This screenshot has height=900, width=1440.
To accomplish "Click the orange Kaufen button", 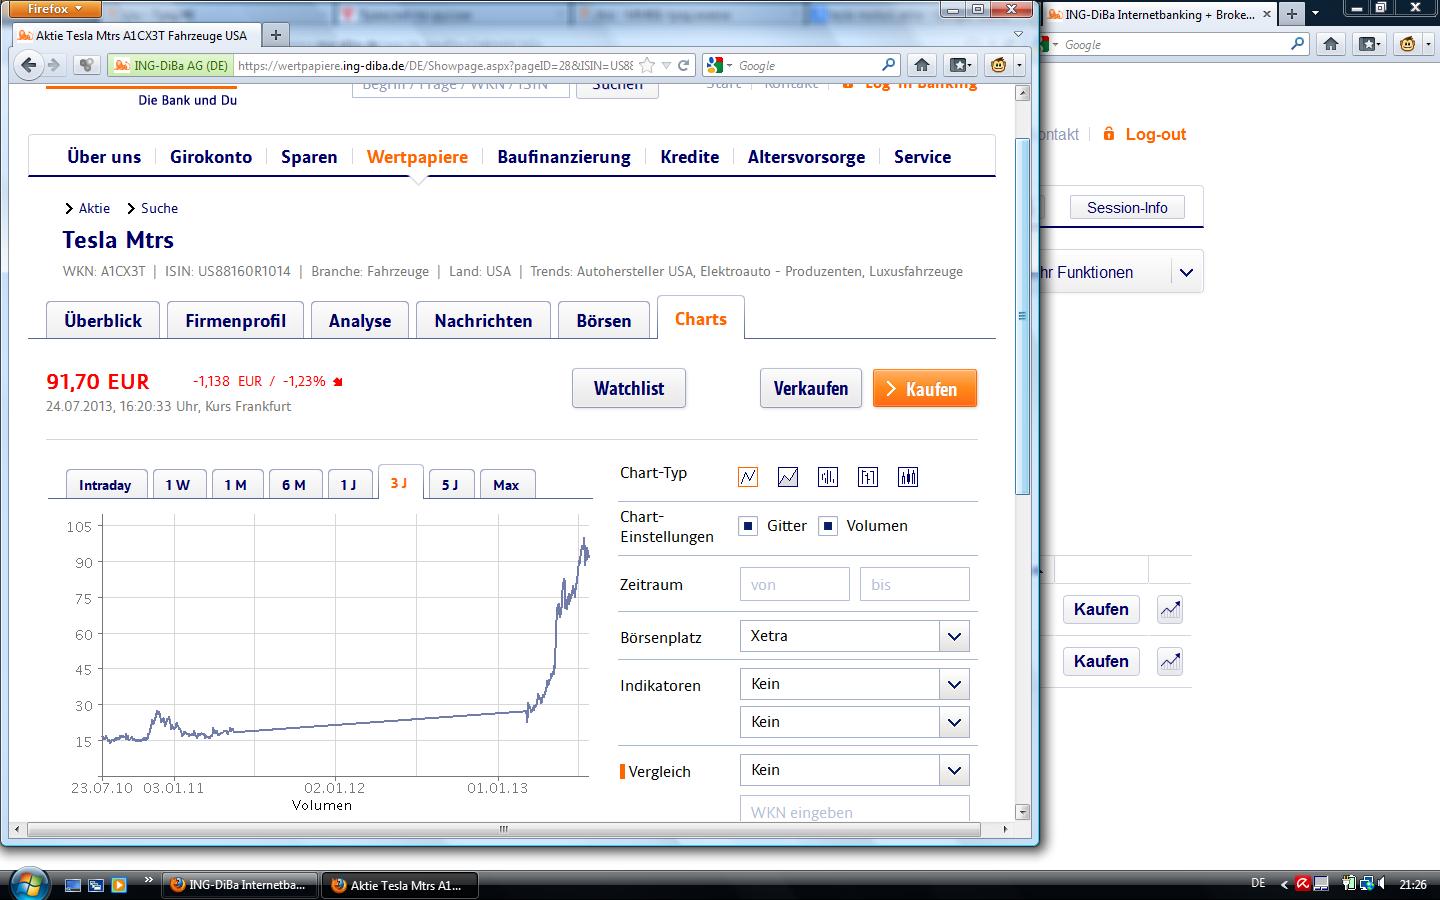I will [x=925, y=389].
